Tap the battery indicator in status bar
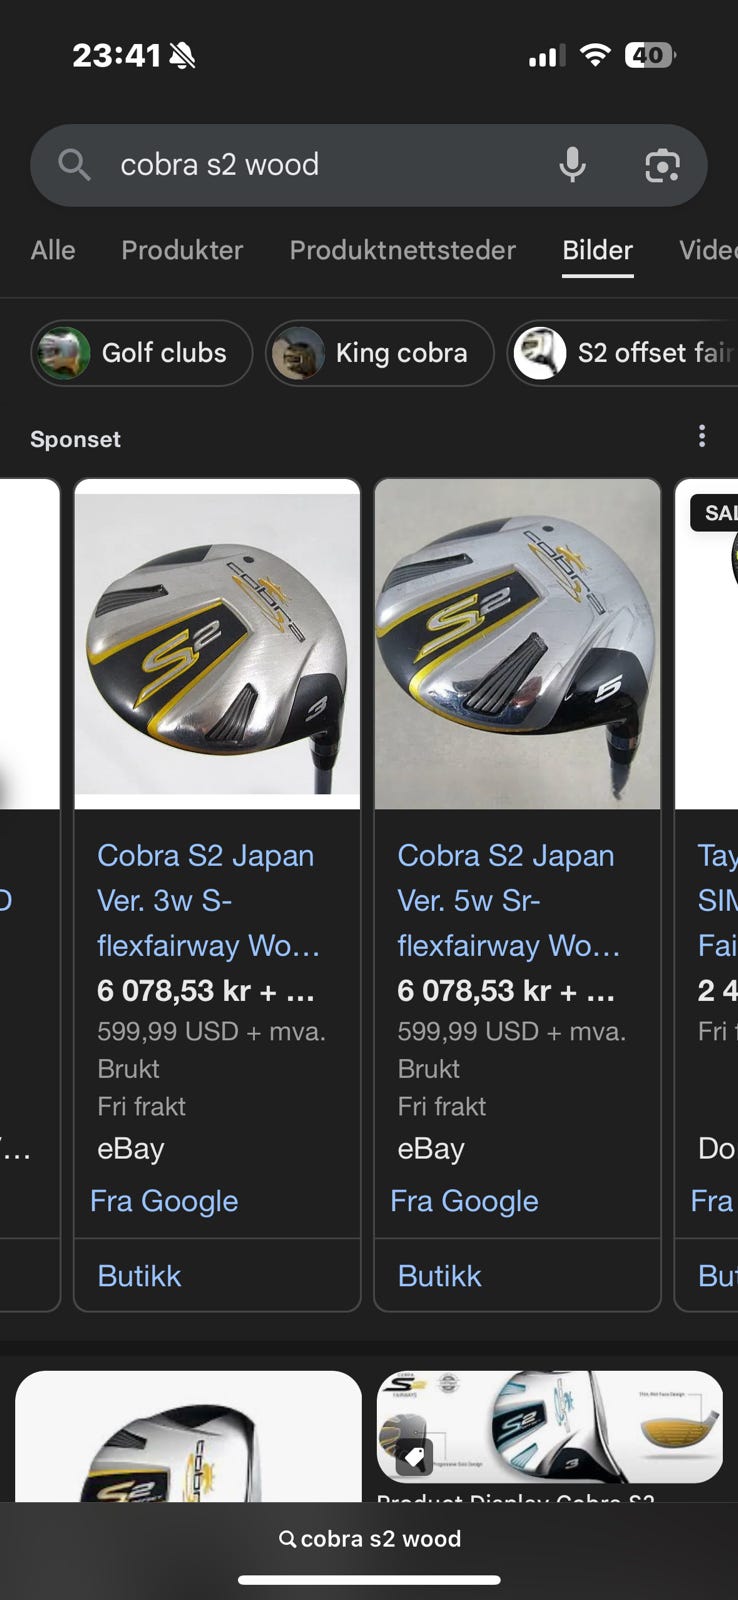The image size is (738, 1600). click(650, 55)
